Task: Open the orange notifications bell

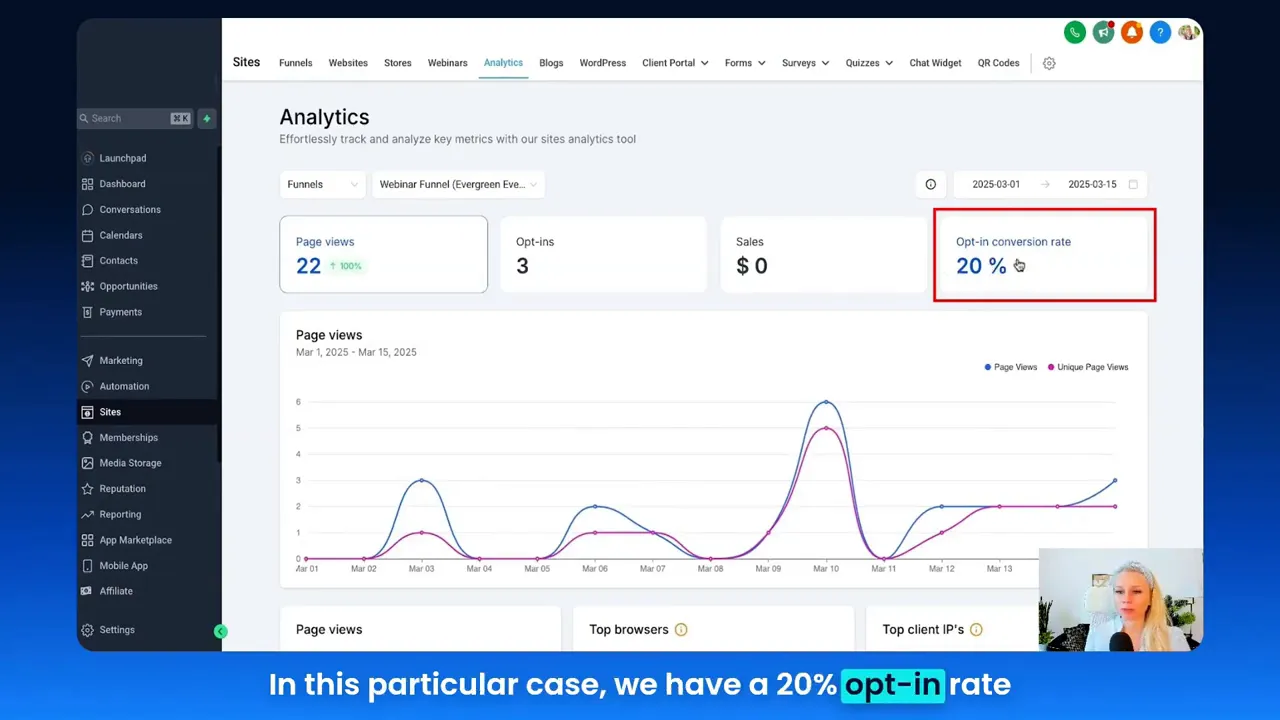Action: [x=1131, y=32]
